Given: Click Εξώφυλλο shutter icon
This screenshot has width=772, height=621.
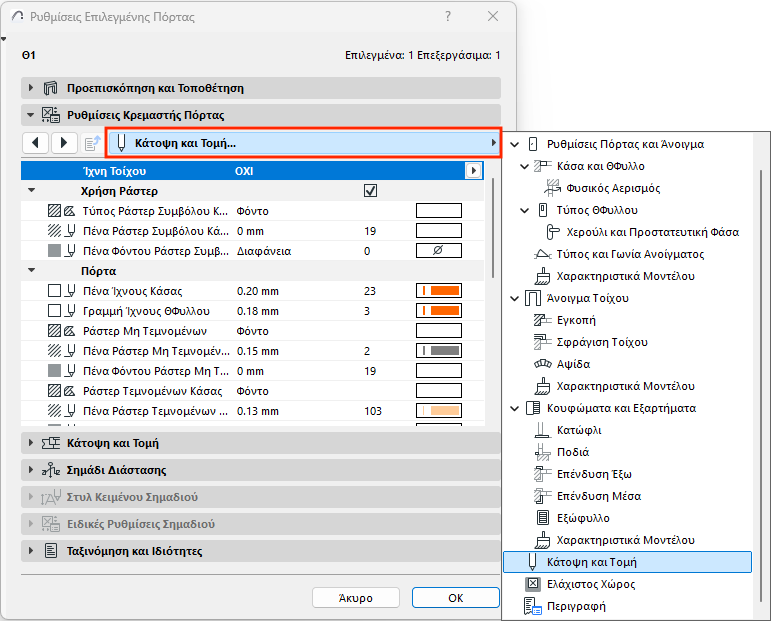Looking at the screenshot, I should [x=543, y=518].
